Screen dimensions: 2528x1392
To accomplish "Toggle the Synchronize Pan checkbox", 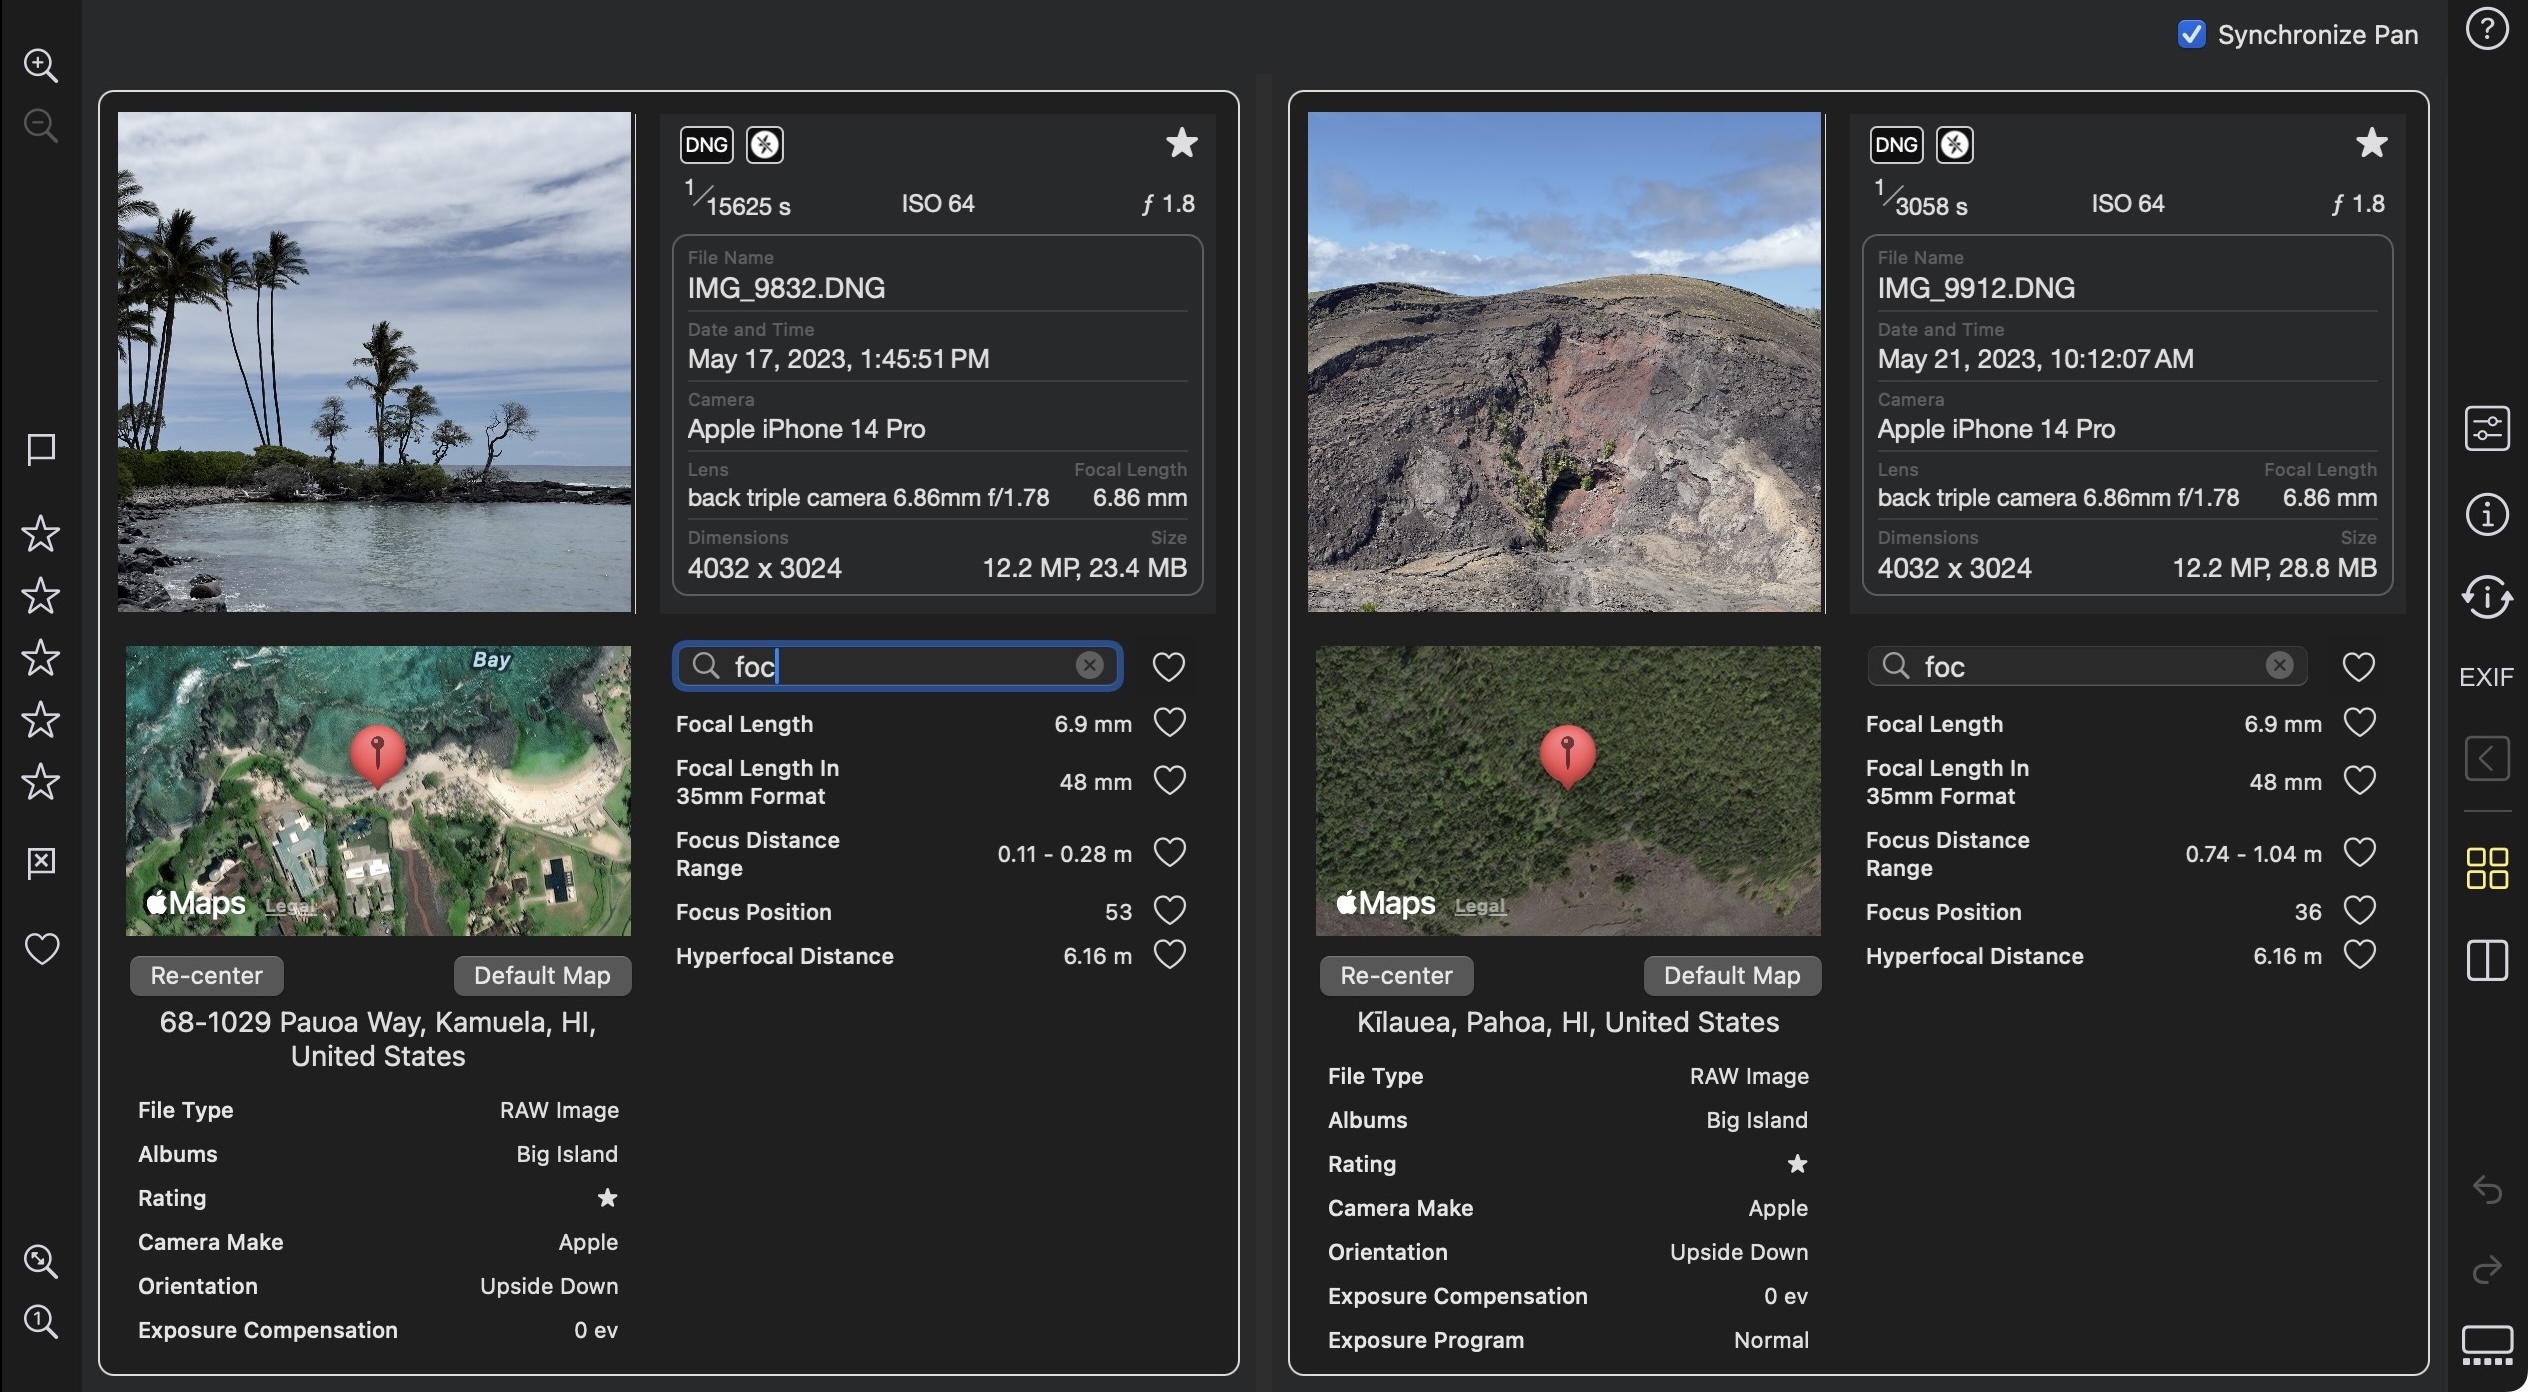I will tap(2191, 35).
